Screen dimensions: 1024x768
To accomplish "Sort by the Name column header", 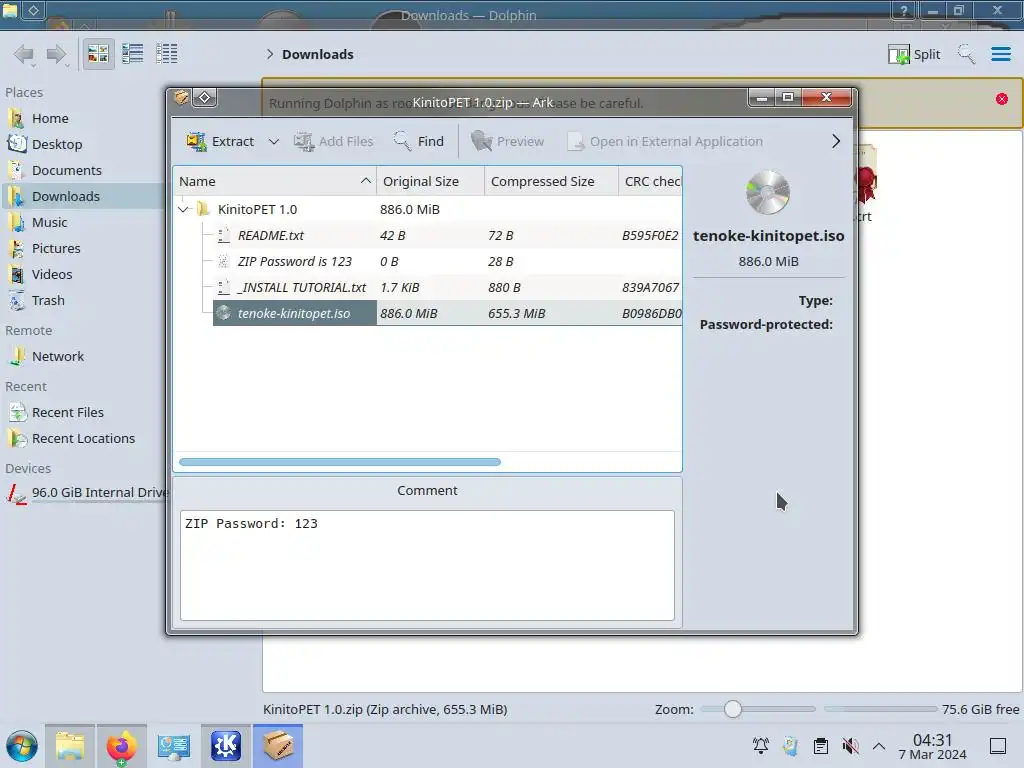I will (275, 182).
